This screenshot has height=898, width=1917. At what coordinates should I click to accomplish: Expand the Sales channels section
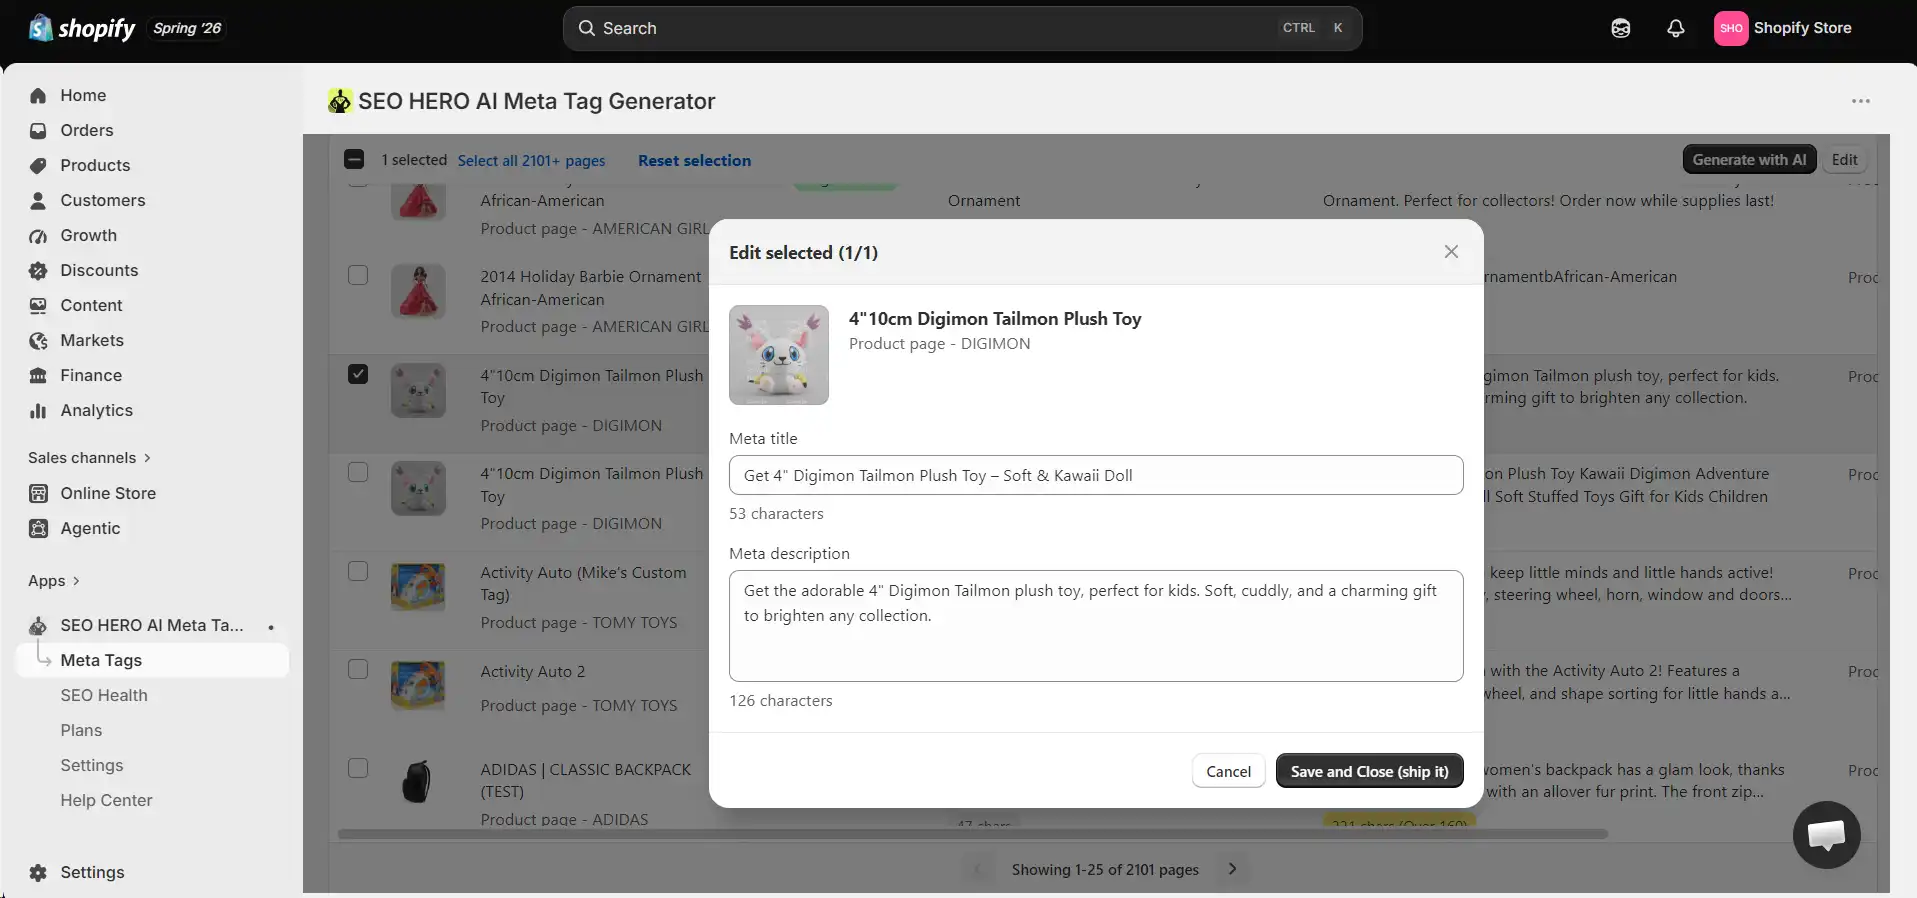tap(90, 458)
